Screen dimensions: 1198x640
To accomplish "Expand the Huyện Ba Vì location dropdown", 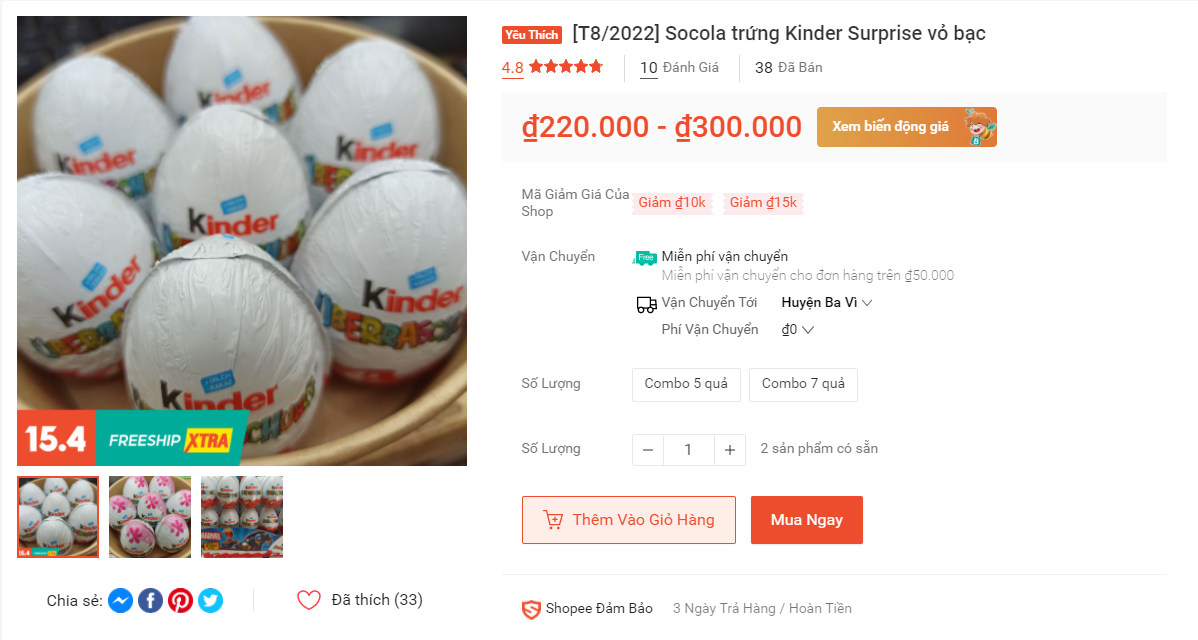I will (x=825, y=302).
